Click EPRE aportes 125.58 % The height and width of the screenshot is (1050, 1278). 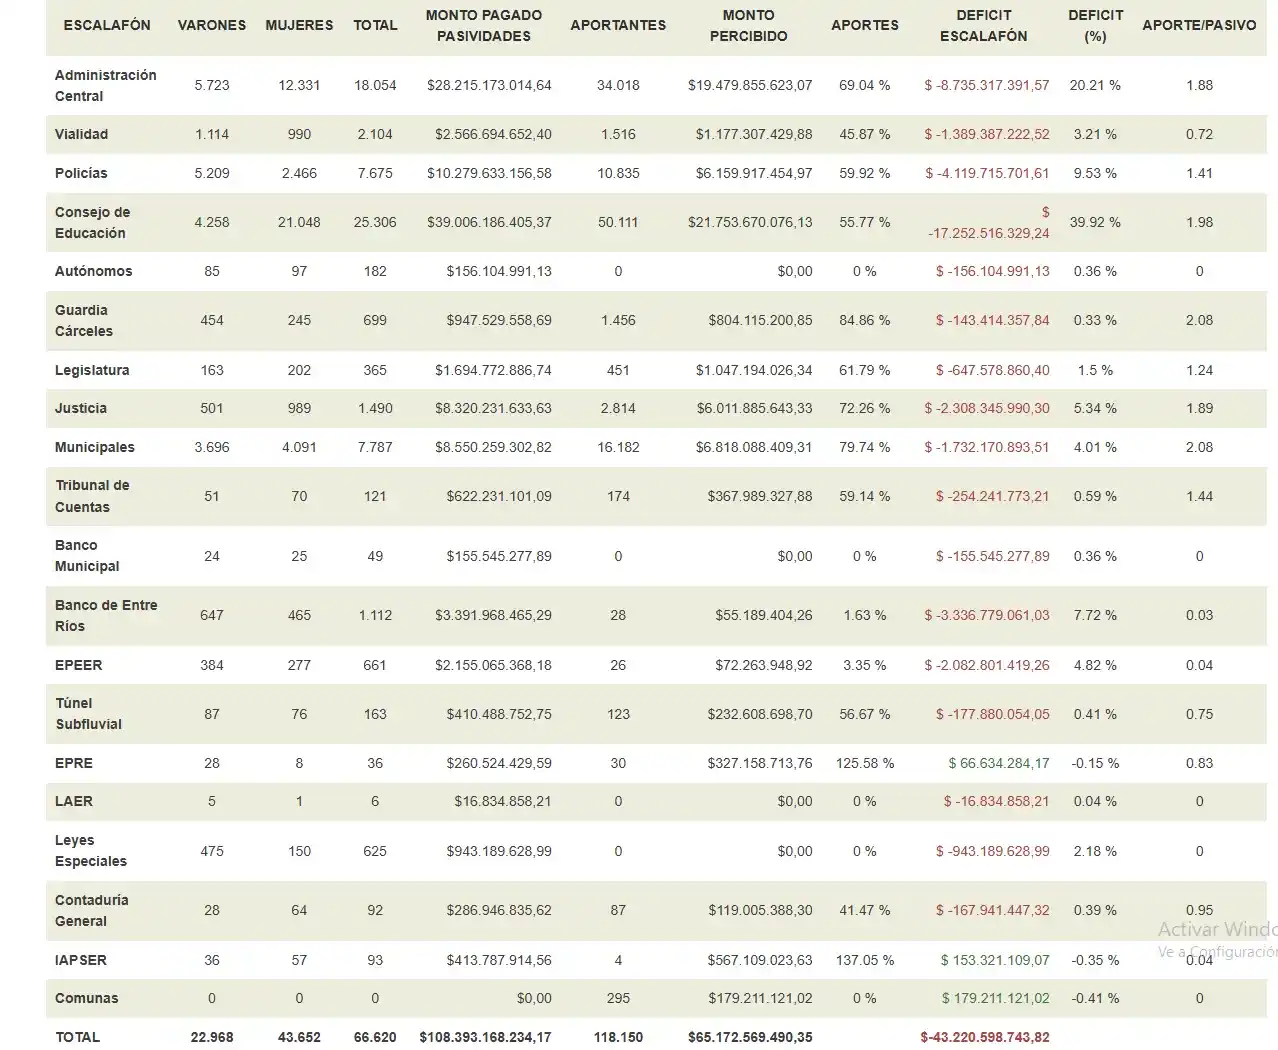(x=865, y=763)
